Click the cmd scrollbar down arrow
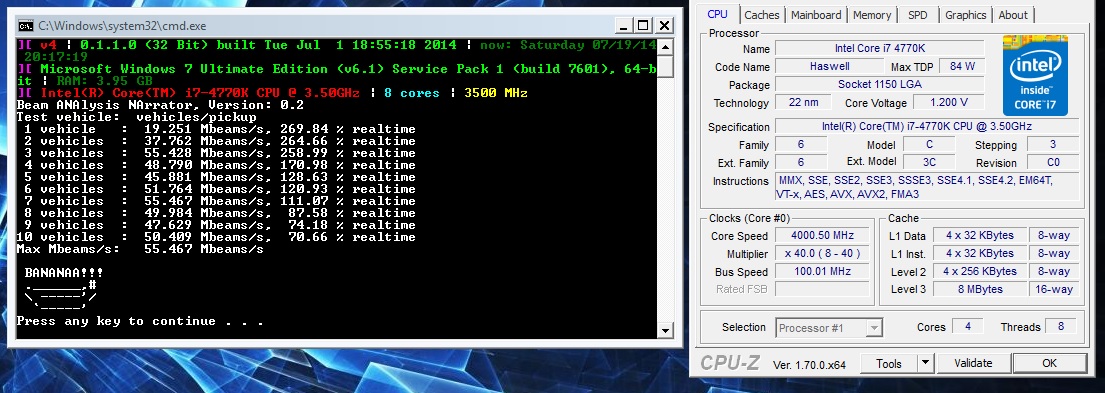Viewport: 1105px width, 393px height. [x=664, y=330]
